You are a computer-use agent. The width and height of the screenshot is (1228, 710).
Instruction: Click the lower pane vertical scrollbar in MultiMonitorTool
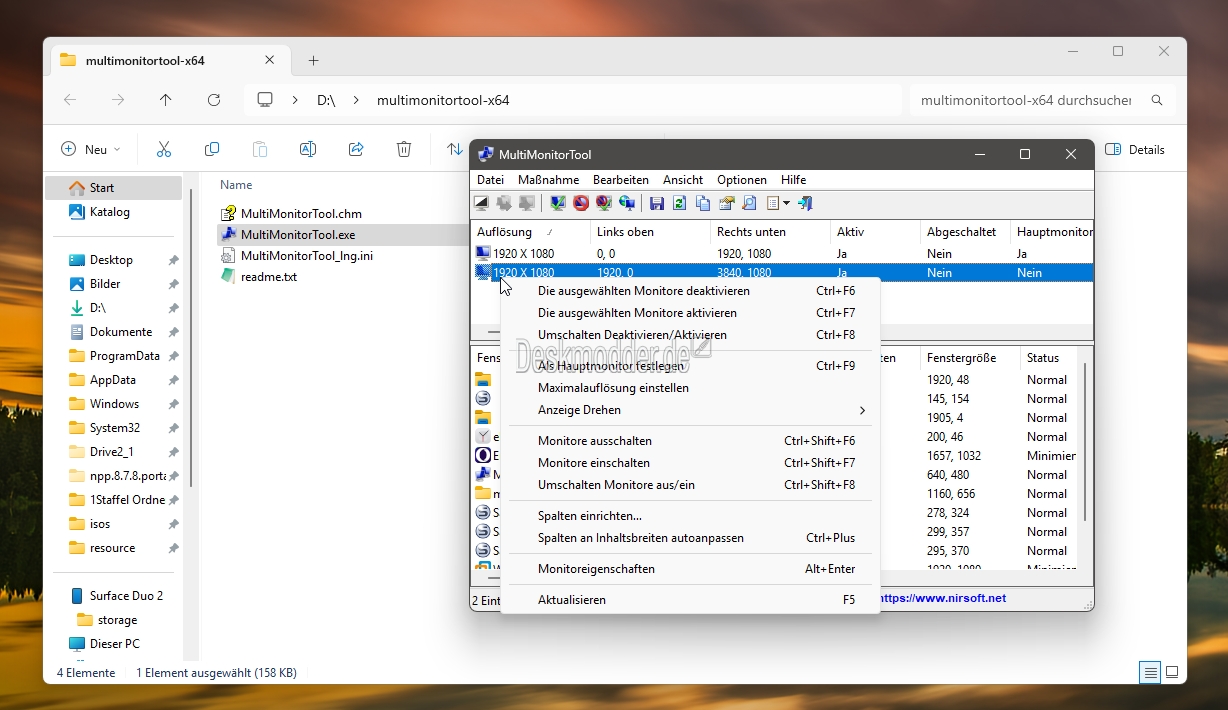tap(1084, 440)
